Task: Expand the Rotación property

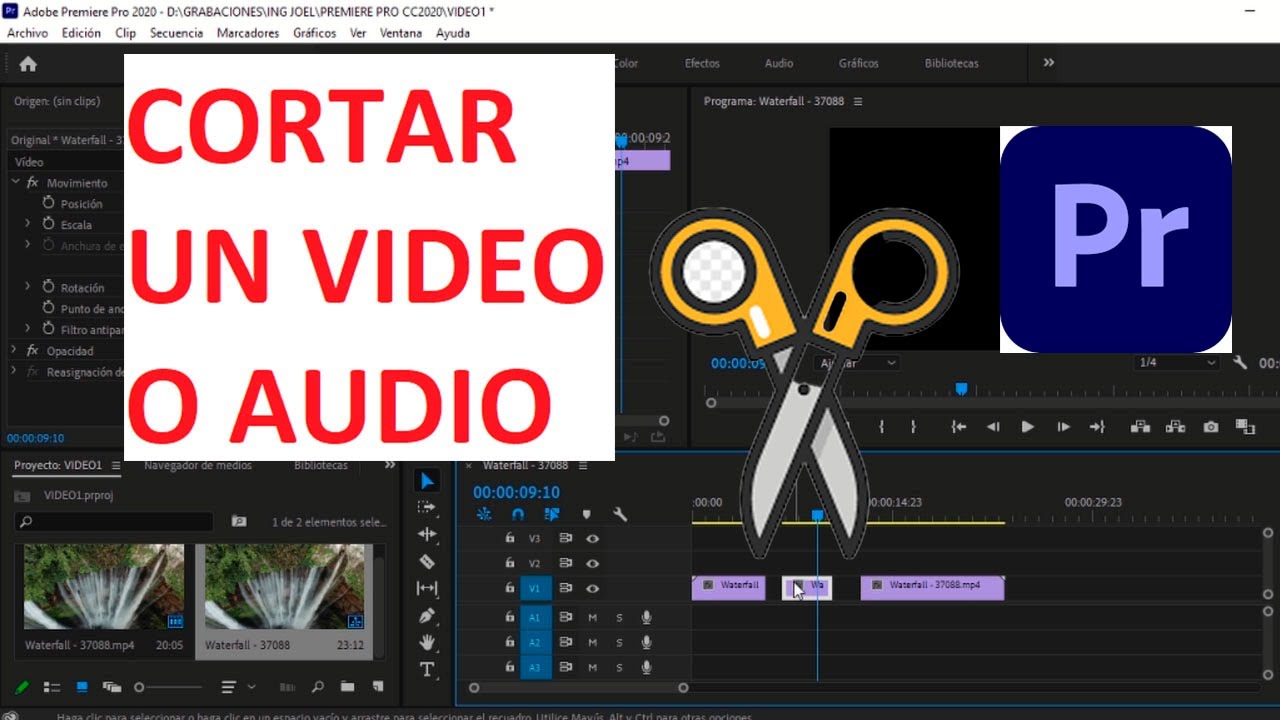Action: tap(28, 287)
